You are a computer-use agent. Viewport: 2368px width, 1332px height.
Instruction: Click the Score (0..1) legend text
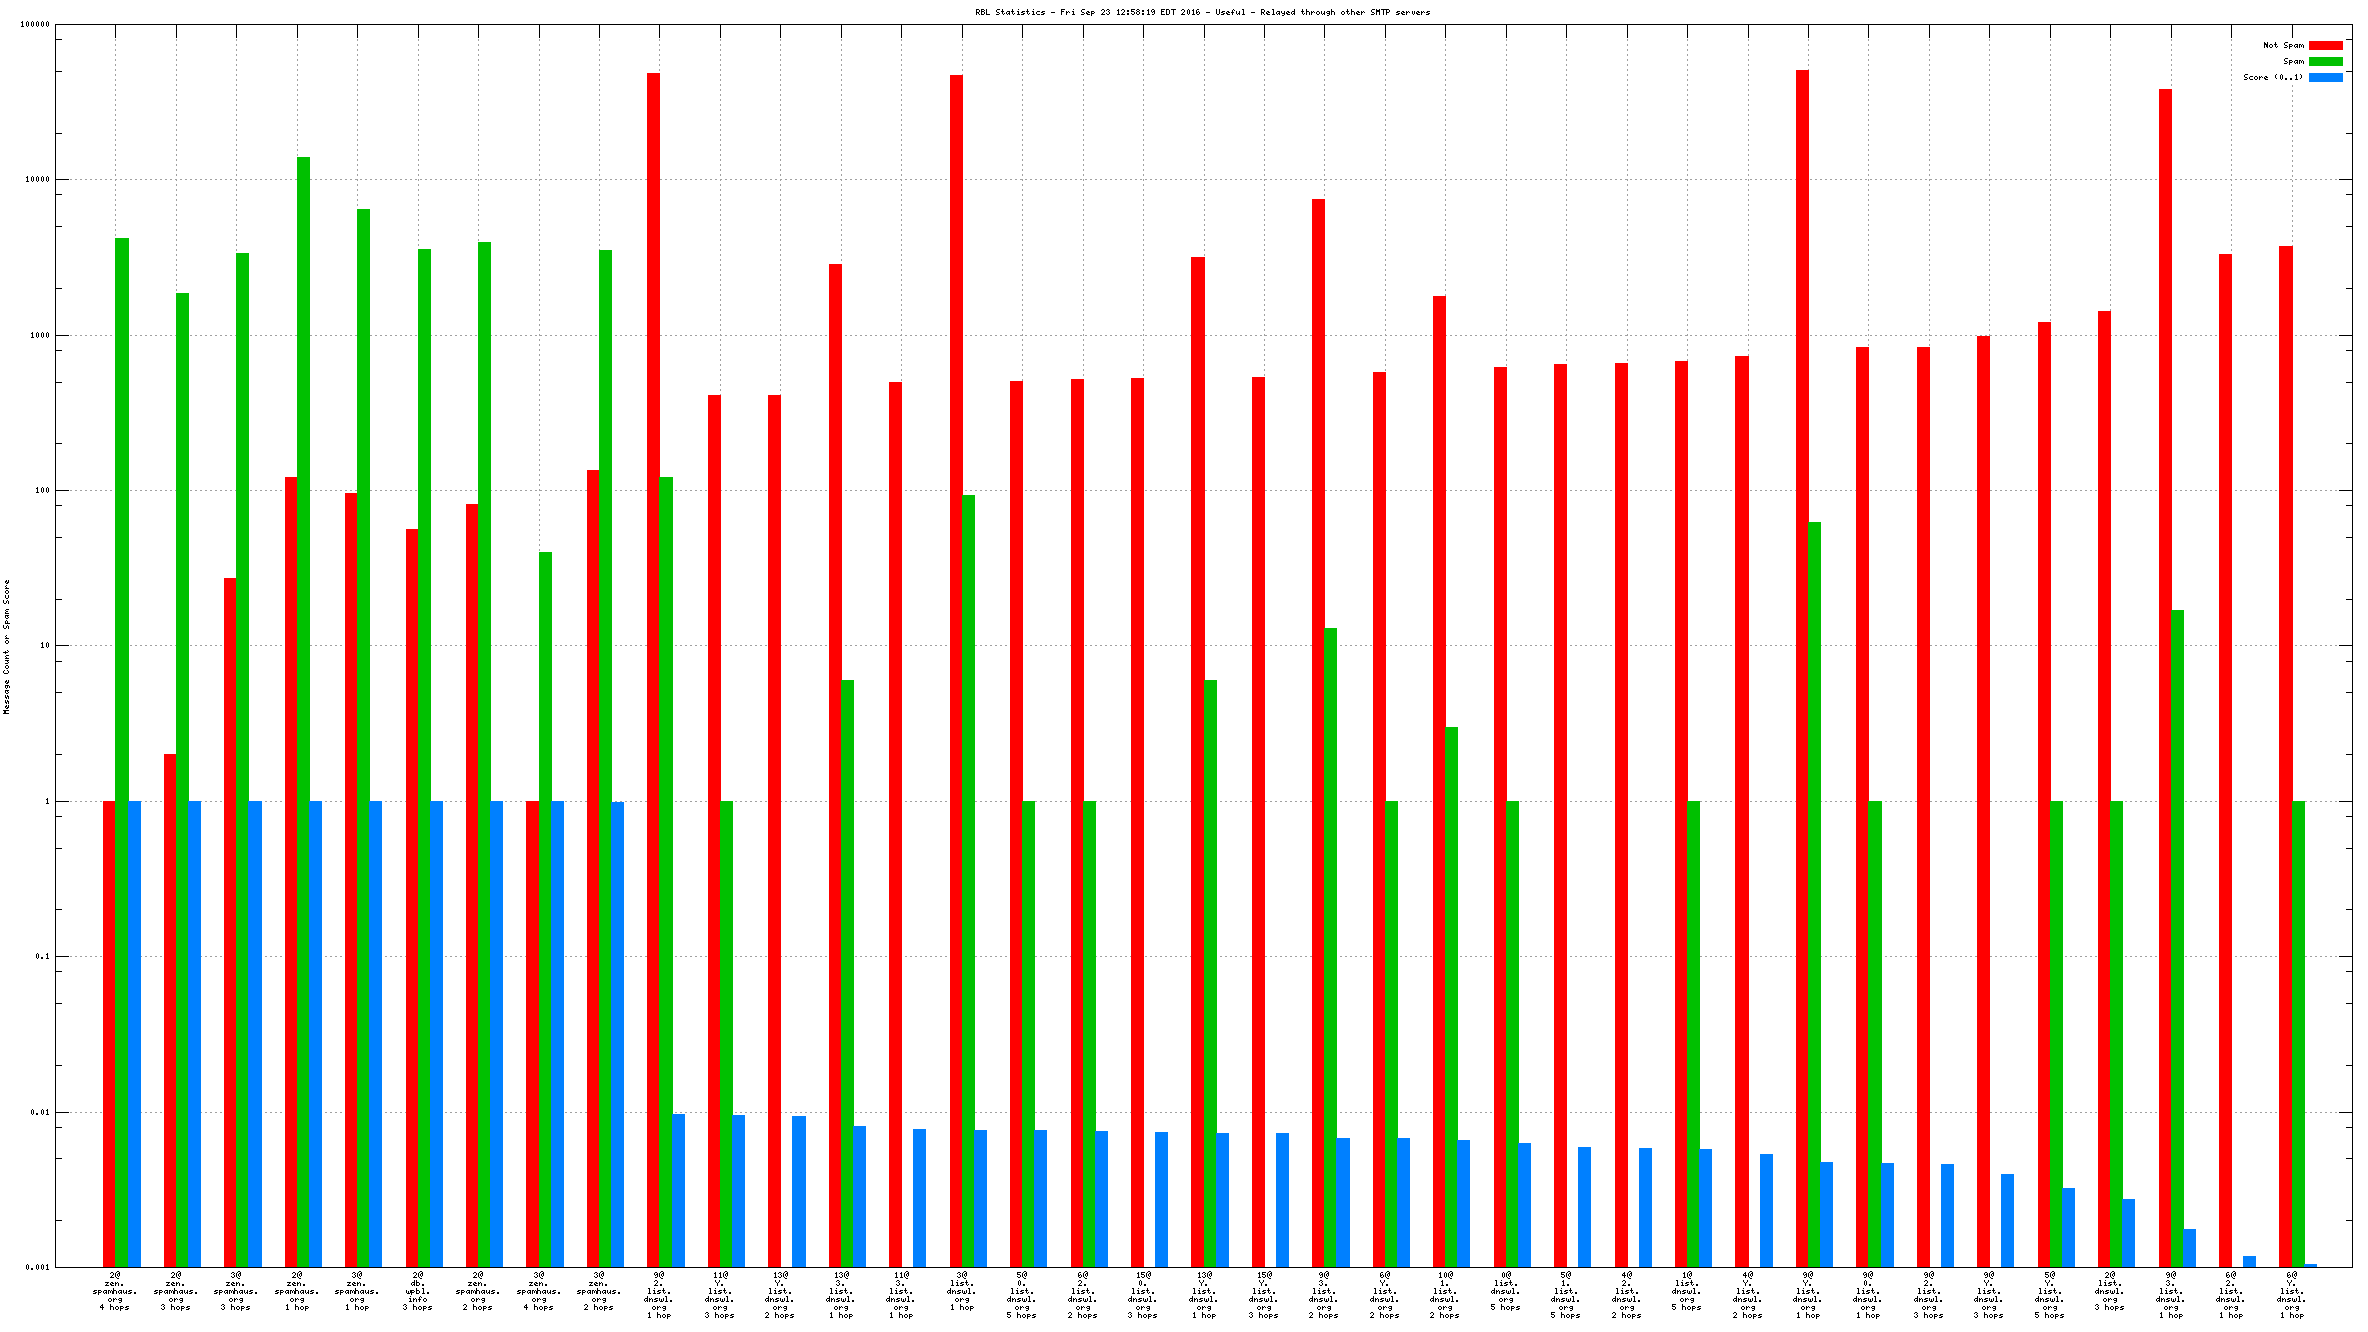coord(2272,77)
